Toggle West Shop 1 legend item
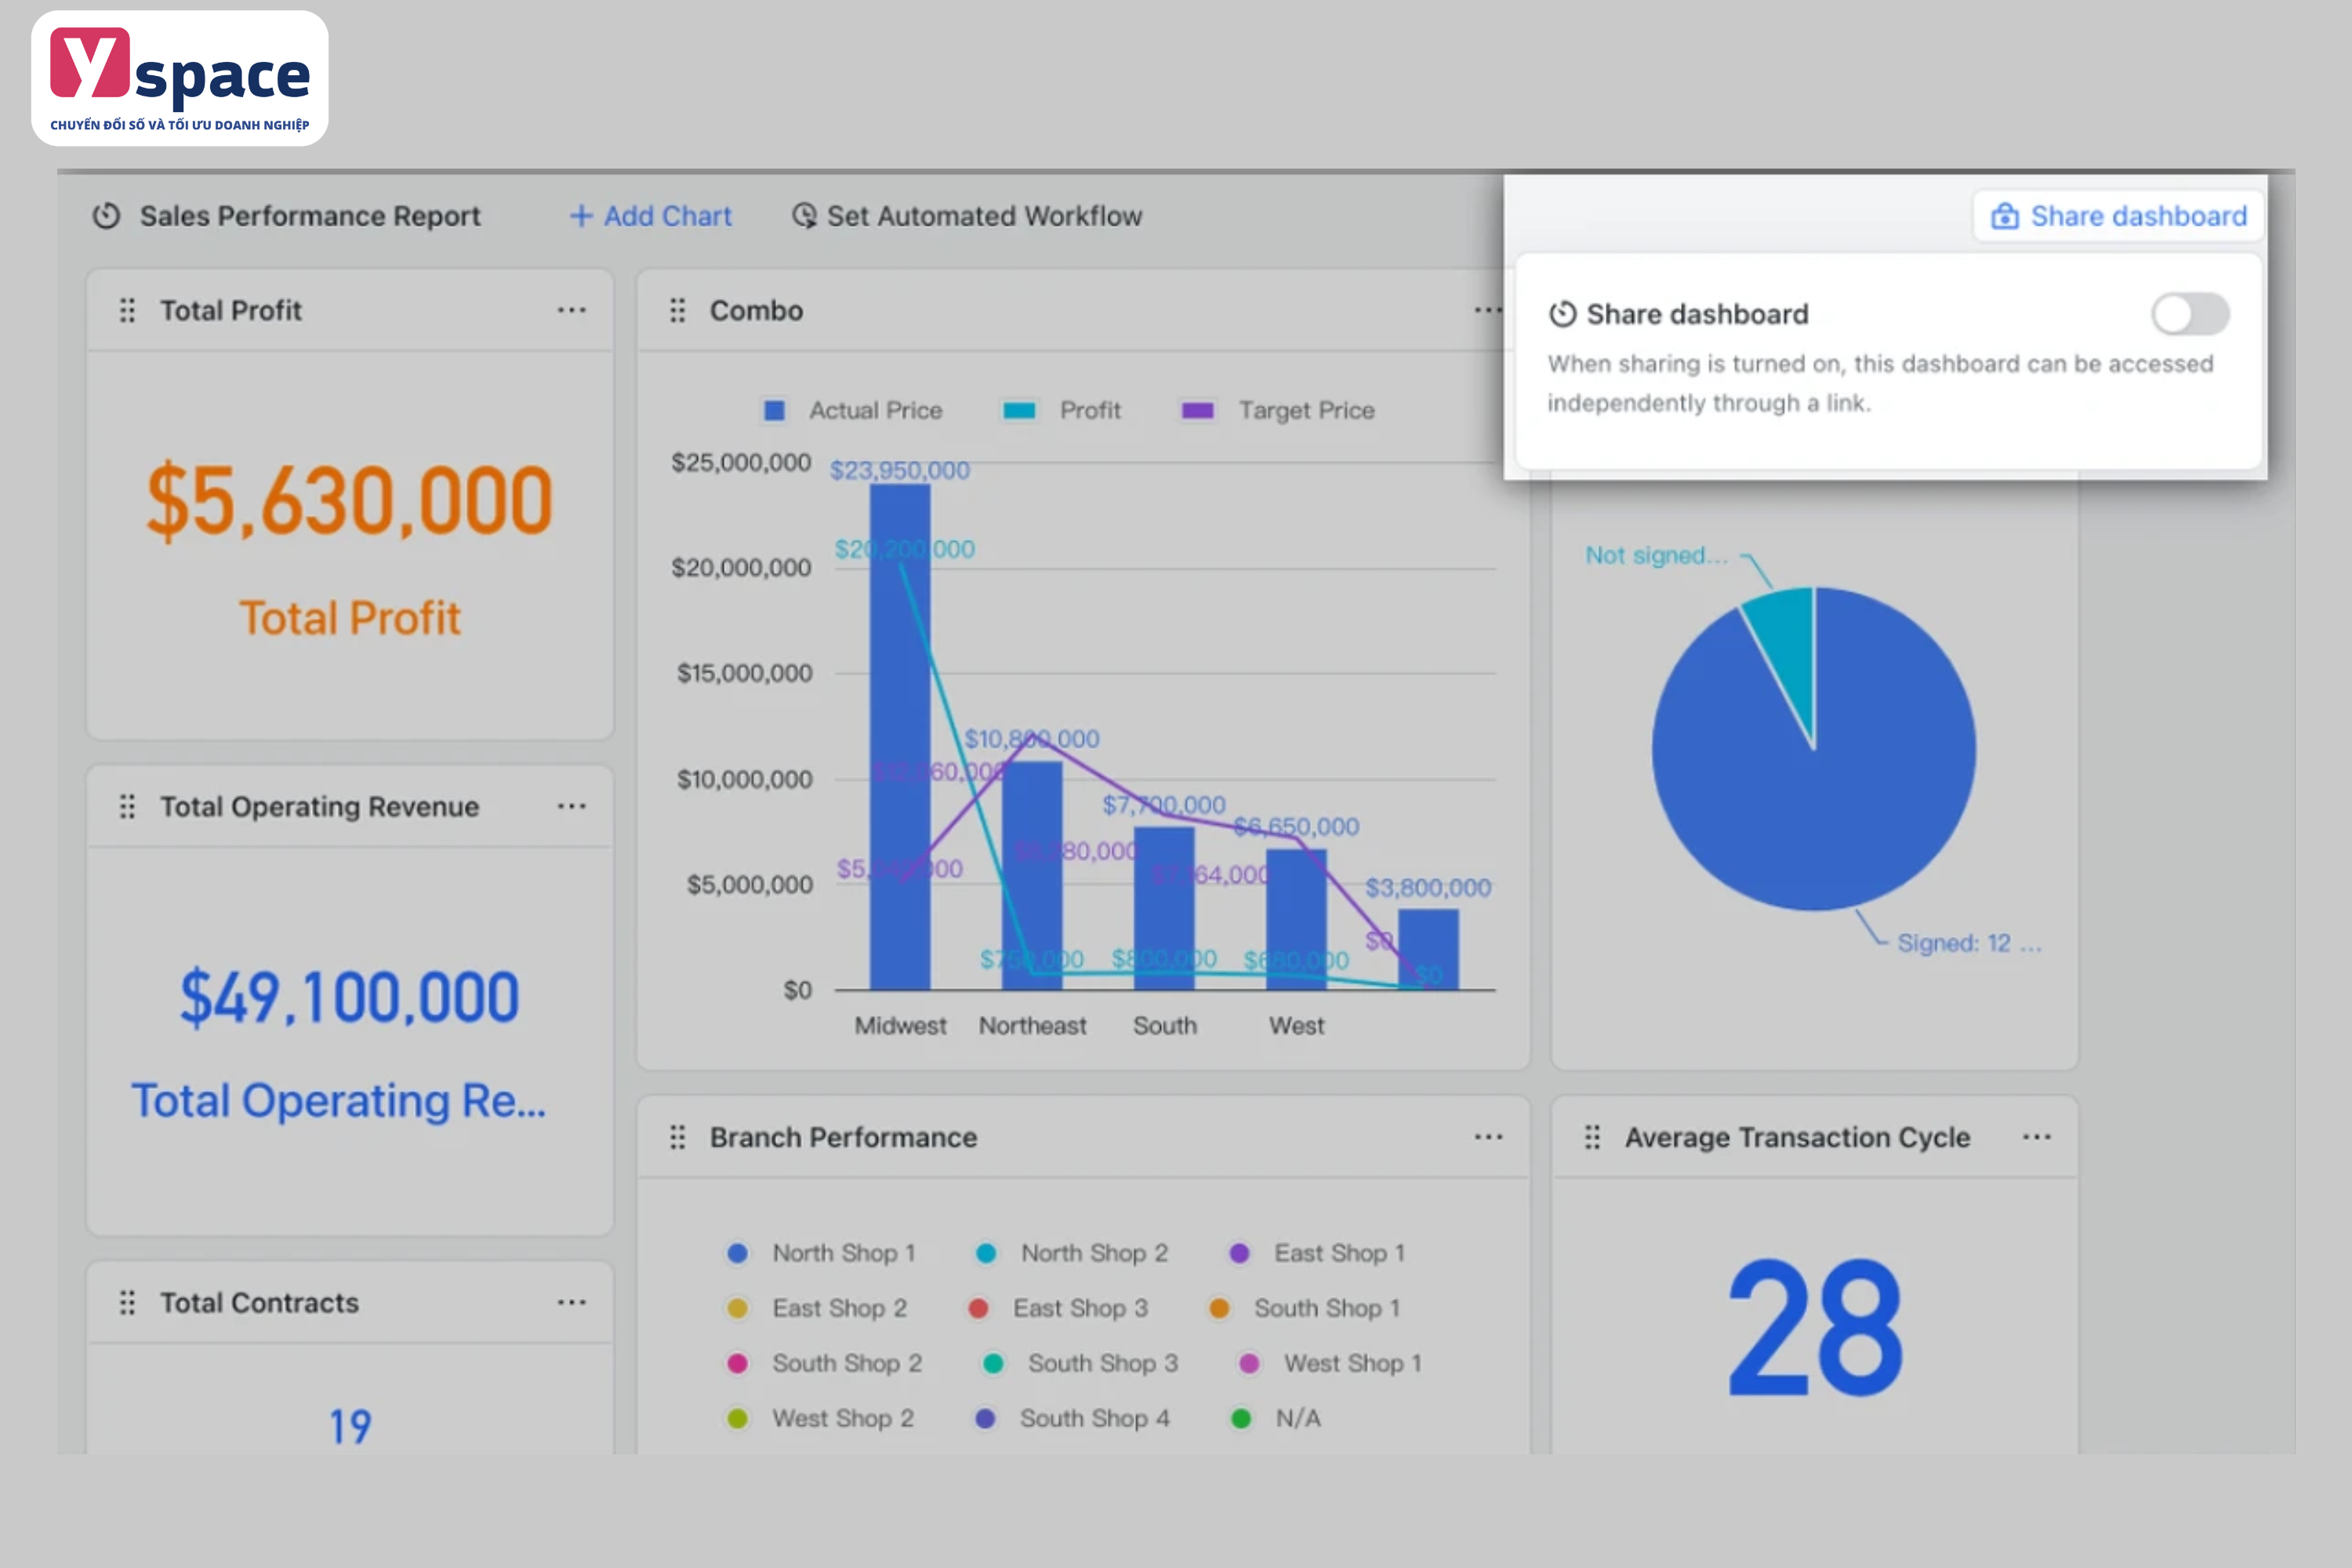The width and height of the screenshot is (2352, 1568). coord(1330,1363)
